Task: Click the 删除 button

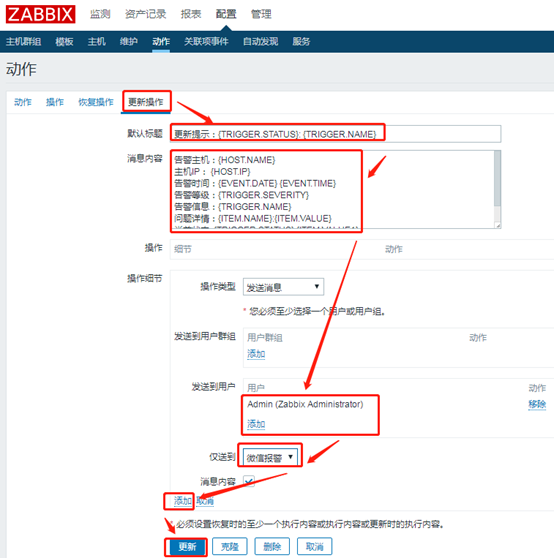Action: (272, 546)
